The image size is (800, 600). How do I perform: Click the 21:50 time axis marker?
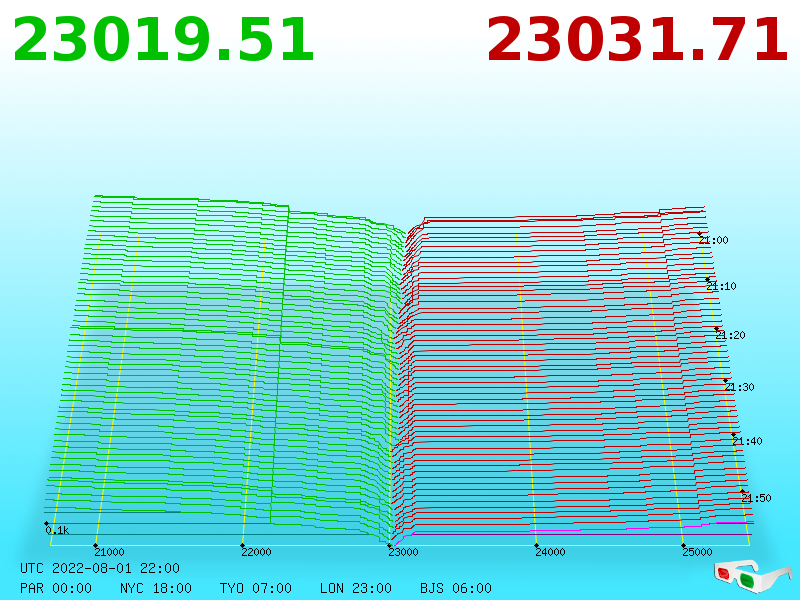pyautogui.click(x=756, y=498)
